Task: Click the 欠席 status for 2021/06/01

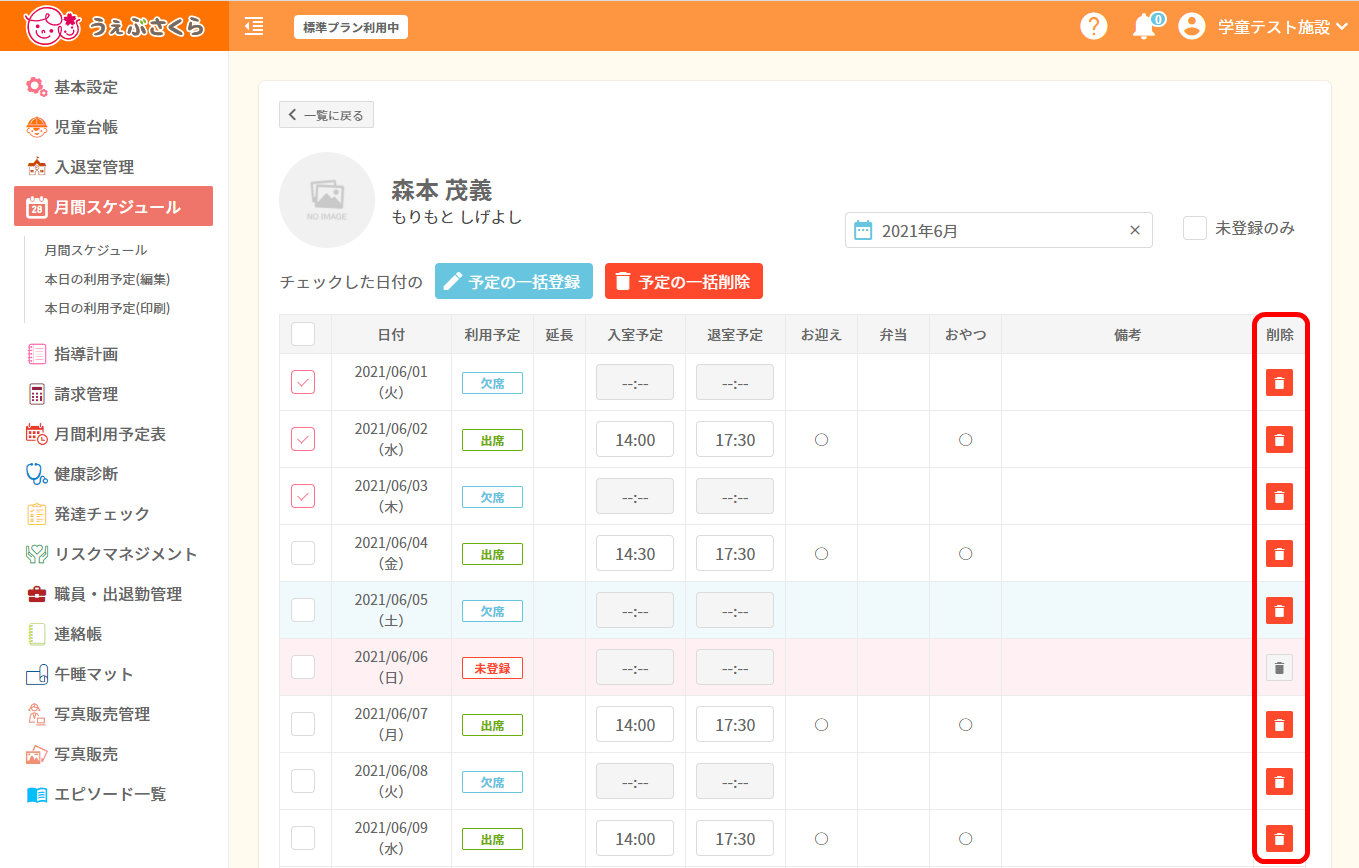Action: [x=492, y=383]
